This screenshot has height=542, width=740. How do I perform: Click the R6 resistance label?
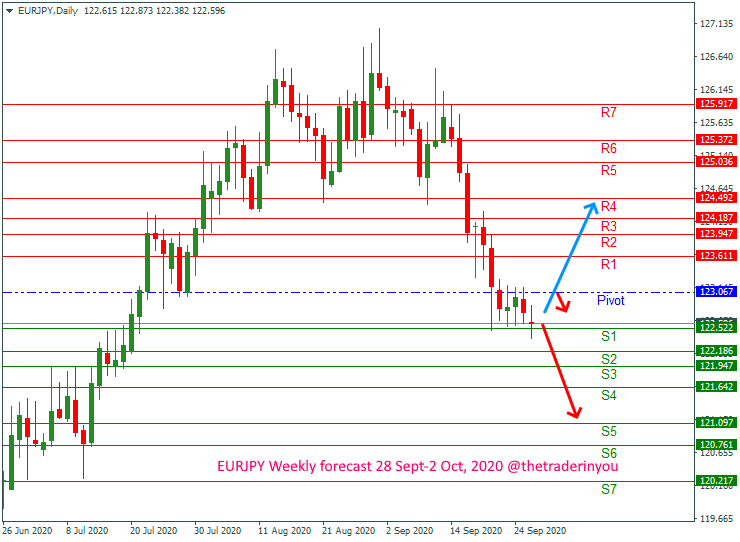pyautogui.click(x=608, y=149)
